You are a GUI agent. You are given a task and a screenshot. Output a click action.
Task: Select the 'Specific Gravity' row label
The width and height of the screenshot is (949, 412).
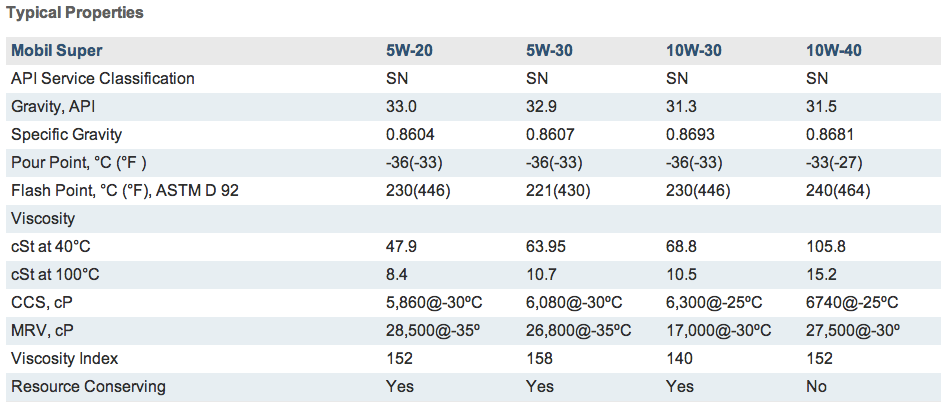coord(67,134)
